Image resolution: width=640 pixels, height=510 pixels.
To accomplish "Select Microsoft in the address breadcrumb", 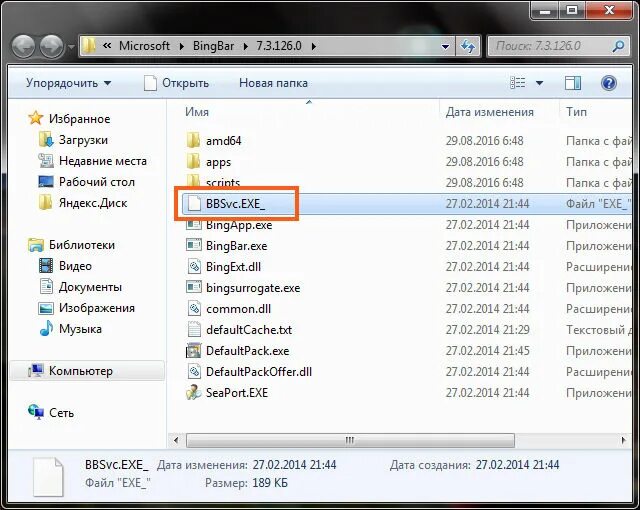I will [x=144, y=46].
